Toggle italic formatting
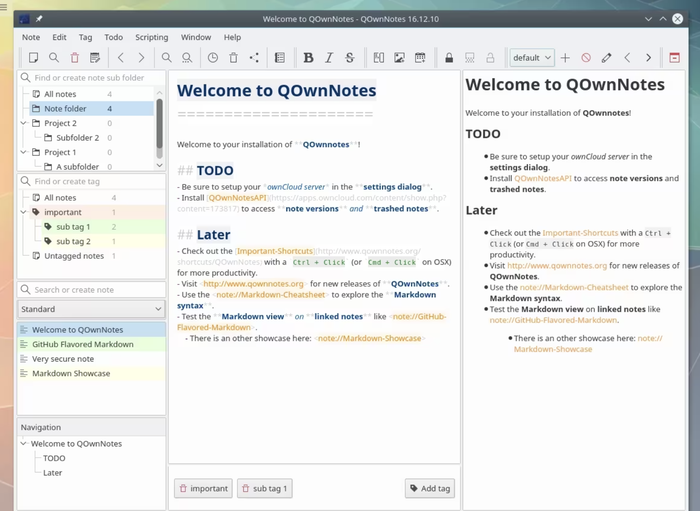The image size is (700, 511). pyautogui.click(x=329, y=58)
